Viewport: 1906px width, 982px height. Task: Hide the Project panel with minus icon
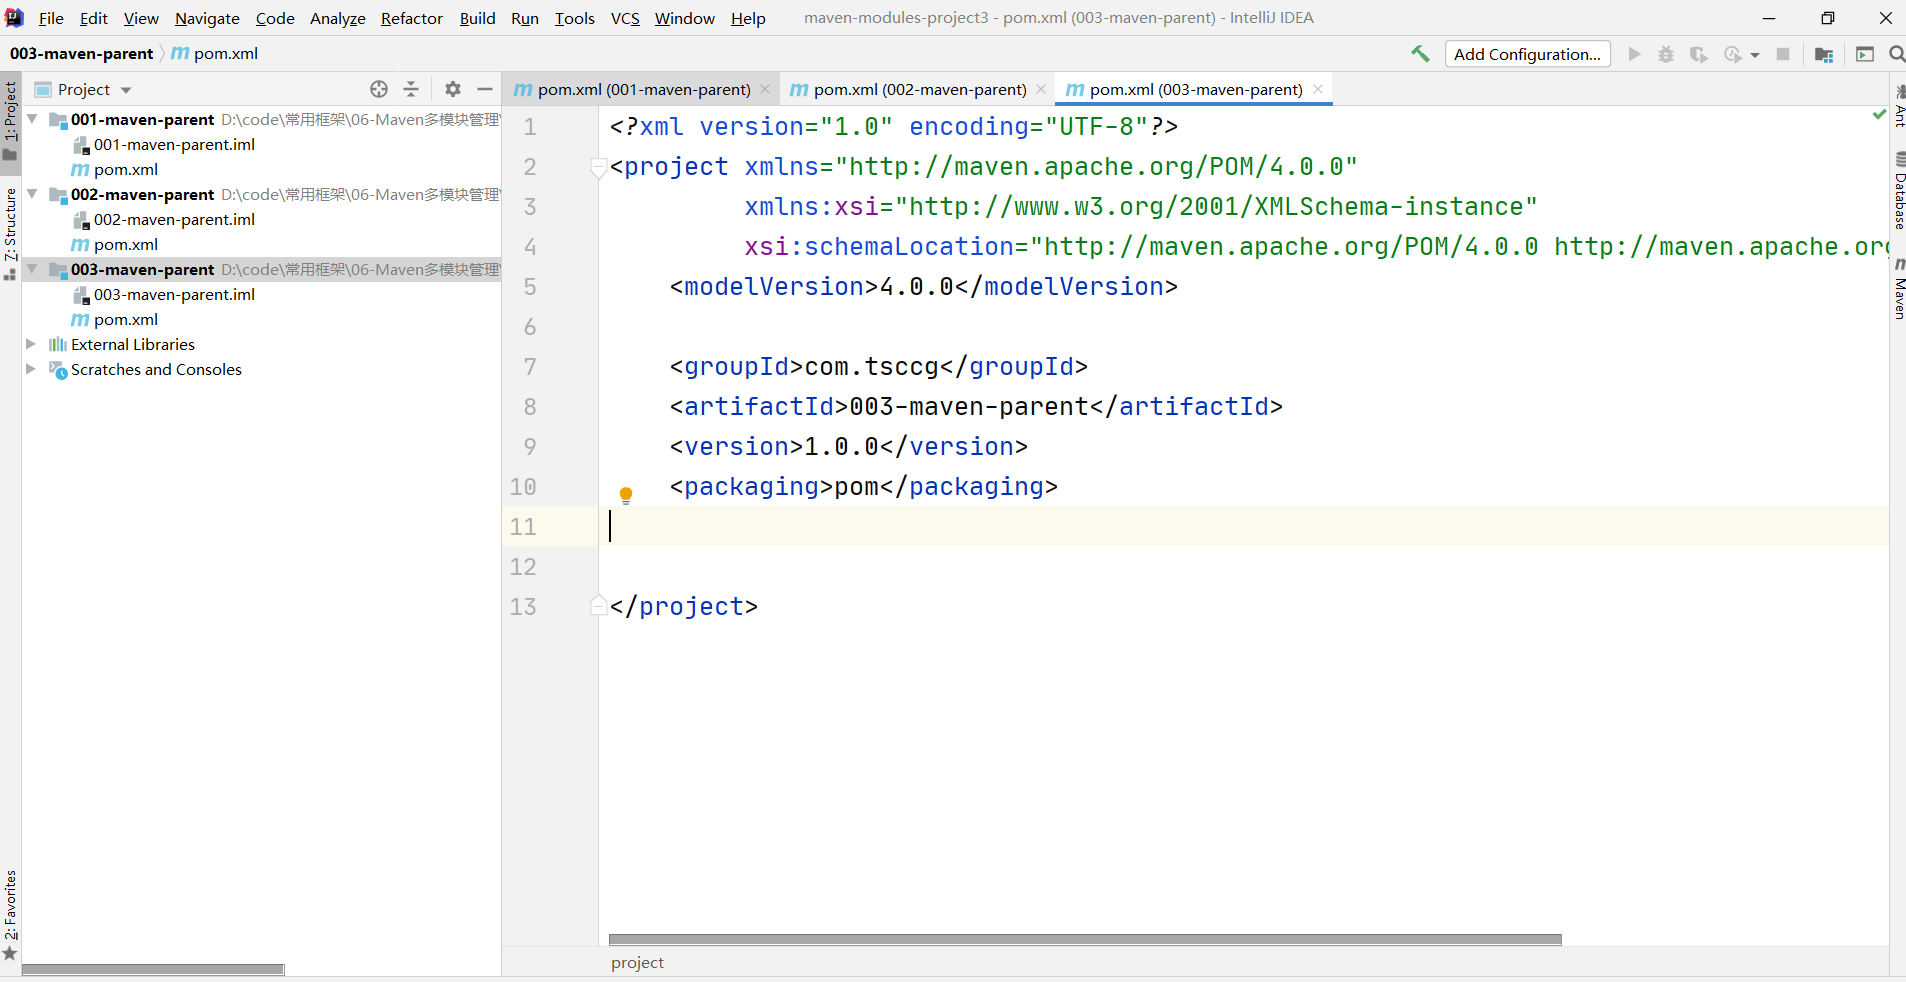click(485, 89)
